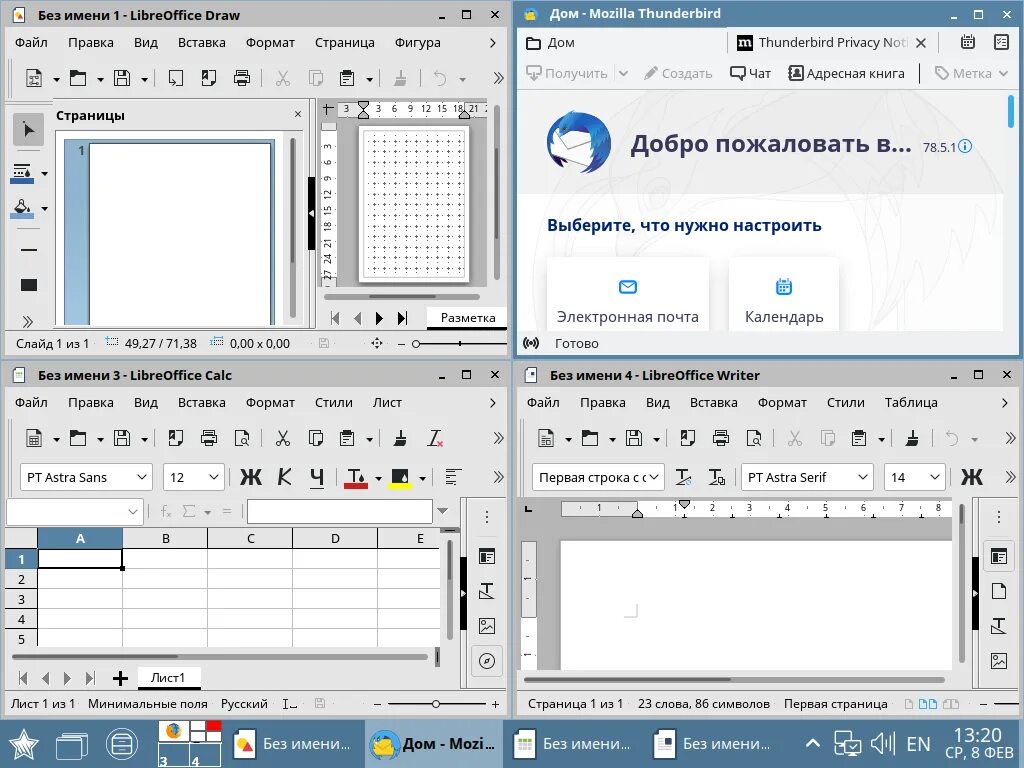The height and width of the screenshot is (768, 1024).
Task: Click the Open folder icon in Calc toolbar
Action: point(78,438)
